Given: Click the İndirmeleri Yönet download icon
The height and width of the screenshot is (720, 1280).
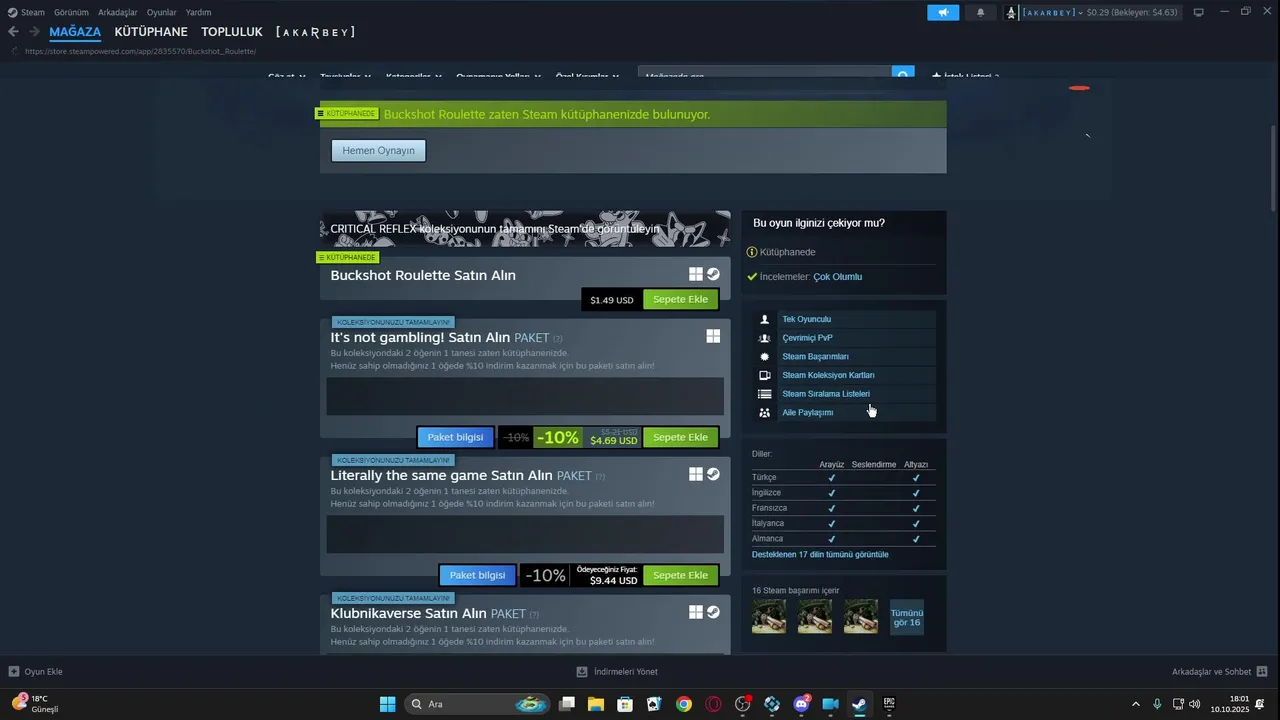Looking at the screenshot, I should click(x=582, y=672).
